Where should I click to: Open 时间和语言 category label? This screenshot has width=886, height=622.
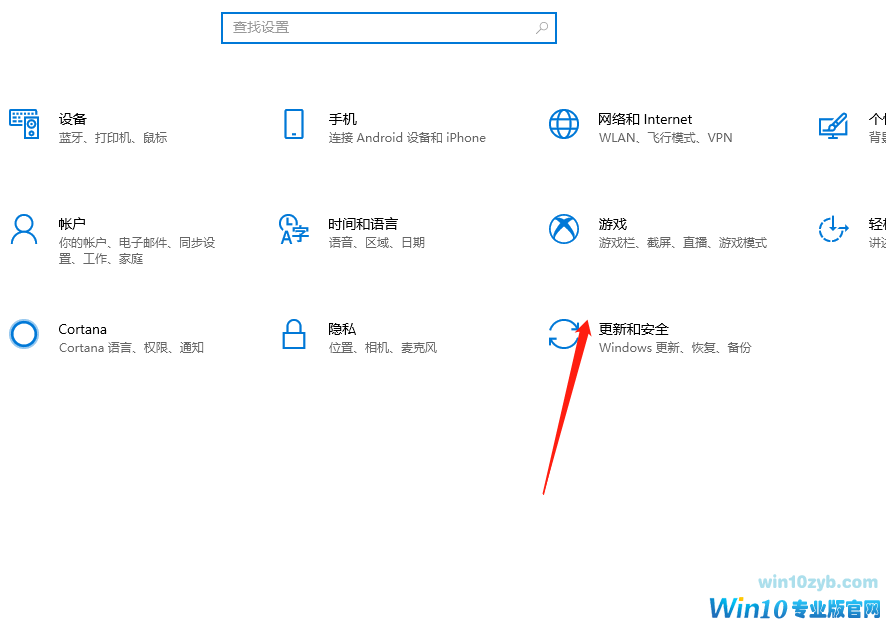[x=363, y=224]
